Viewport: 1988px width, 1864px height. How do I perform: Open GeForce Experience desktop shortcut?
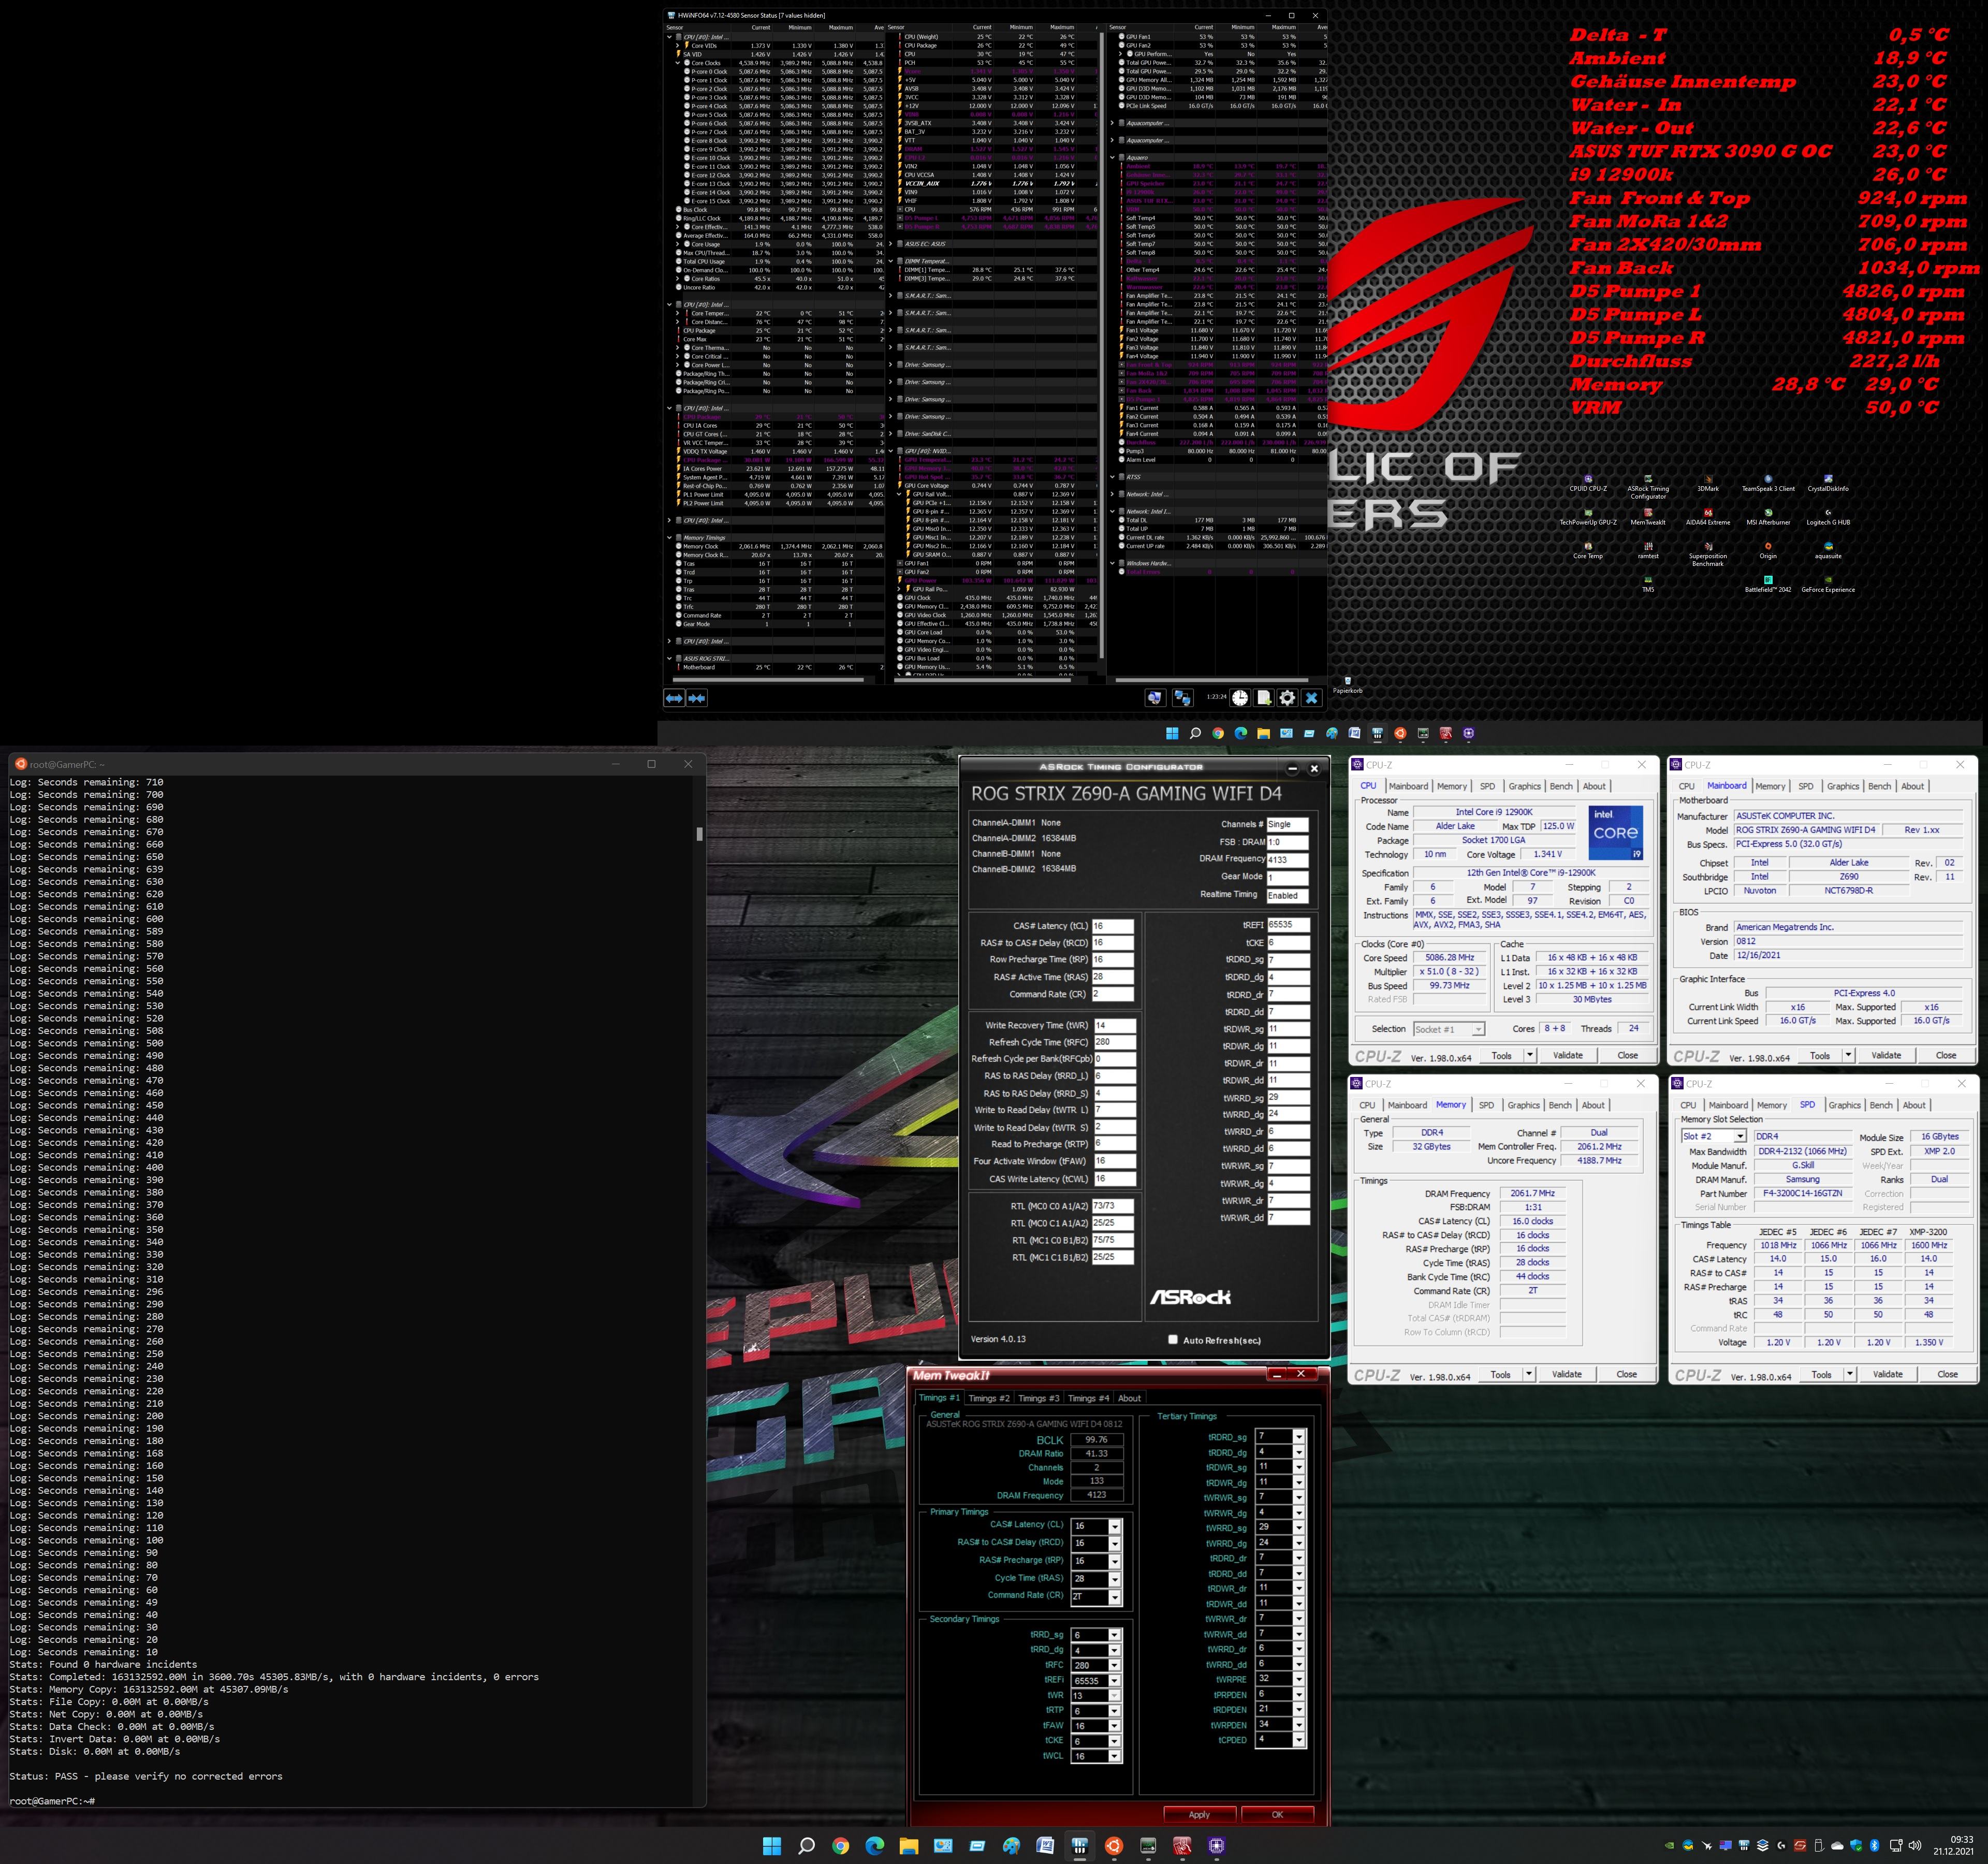1828,584
